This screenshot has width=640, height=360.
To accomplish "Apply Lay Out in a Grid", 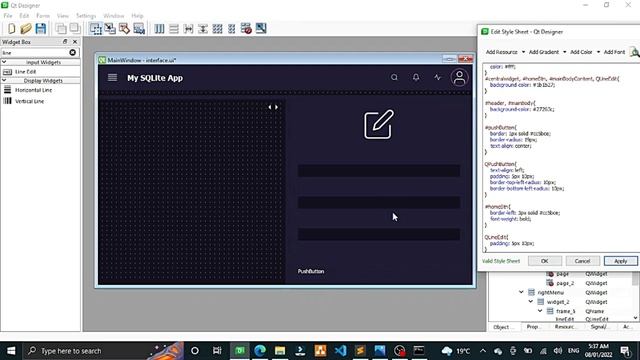I will click(x=218, y=29).
